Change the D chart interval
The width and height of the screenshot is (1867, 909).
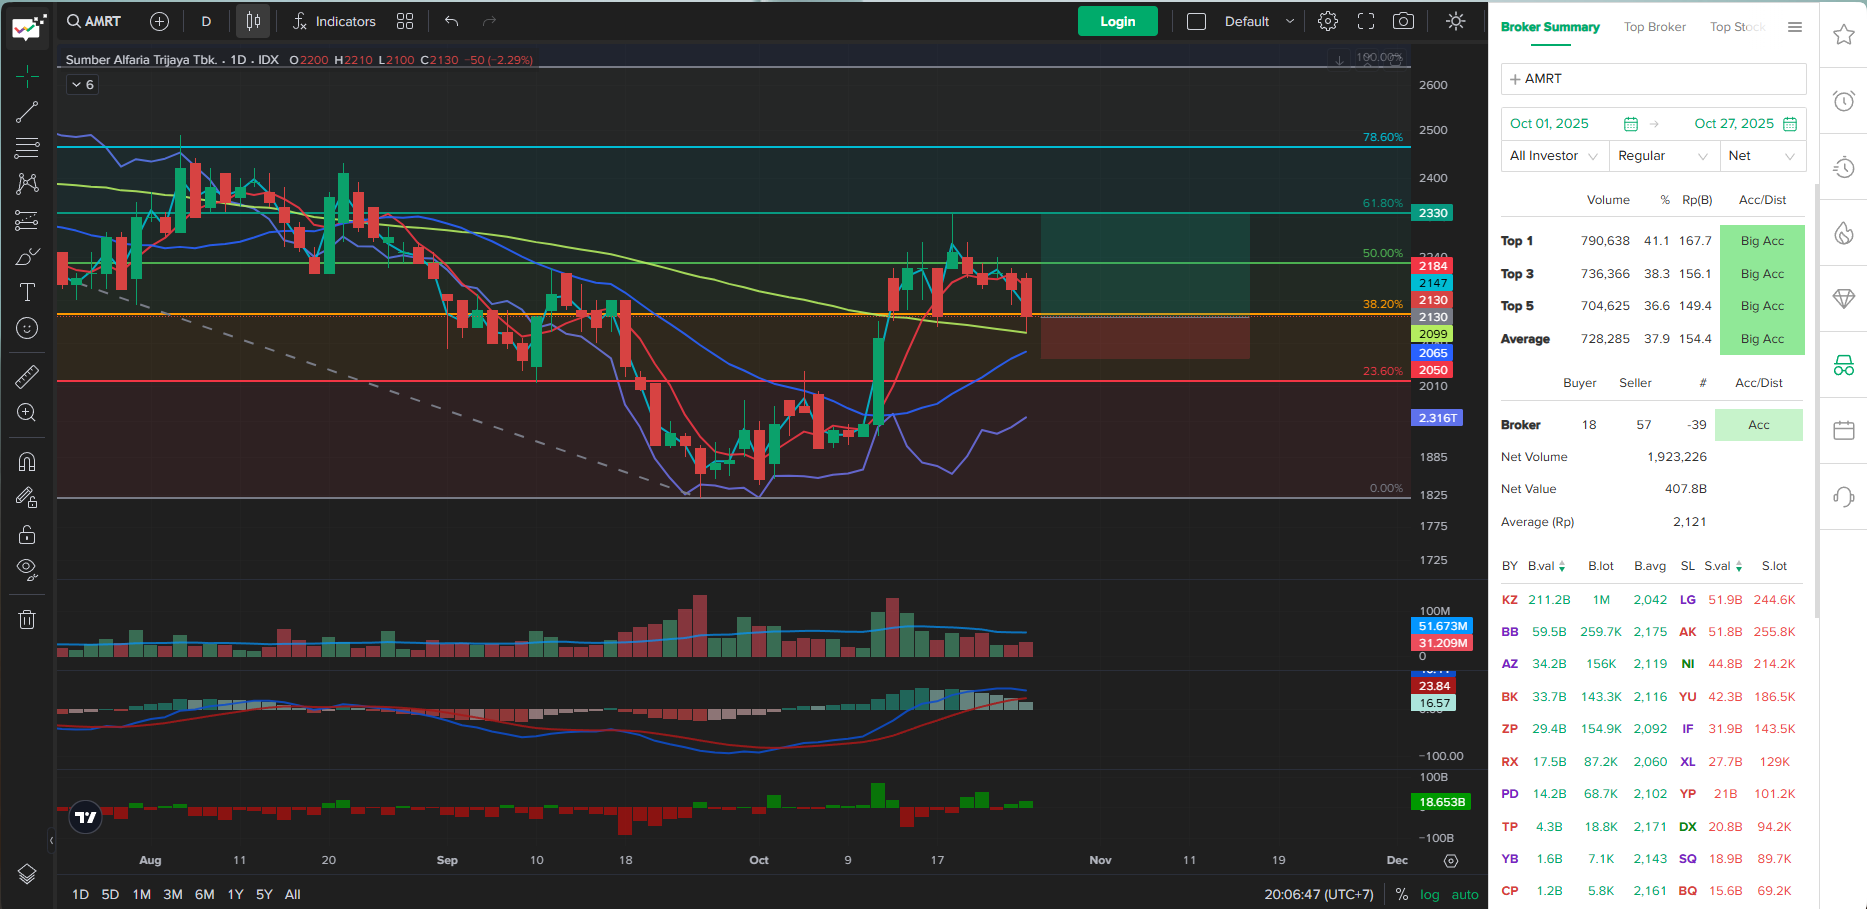coord(206,21)
